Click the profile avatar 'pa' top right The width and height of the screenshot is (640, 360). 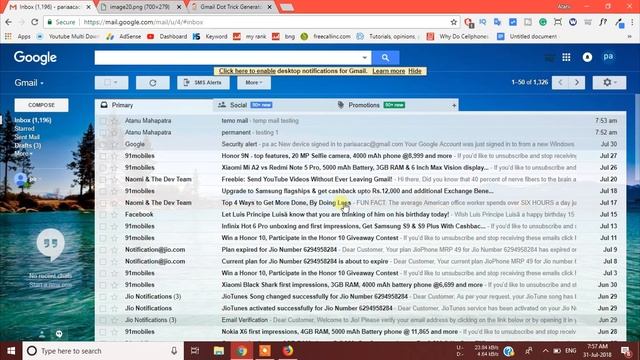tap(608, 57)
